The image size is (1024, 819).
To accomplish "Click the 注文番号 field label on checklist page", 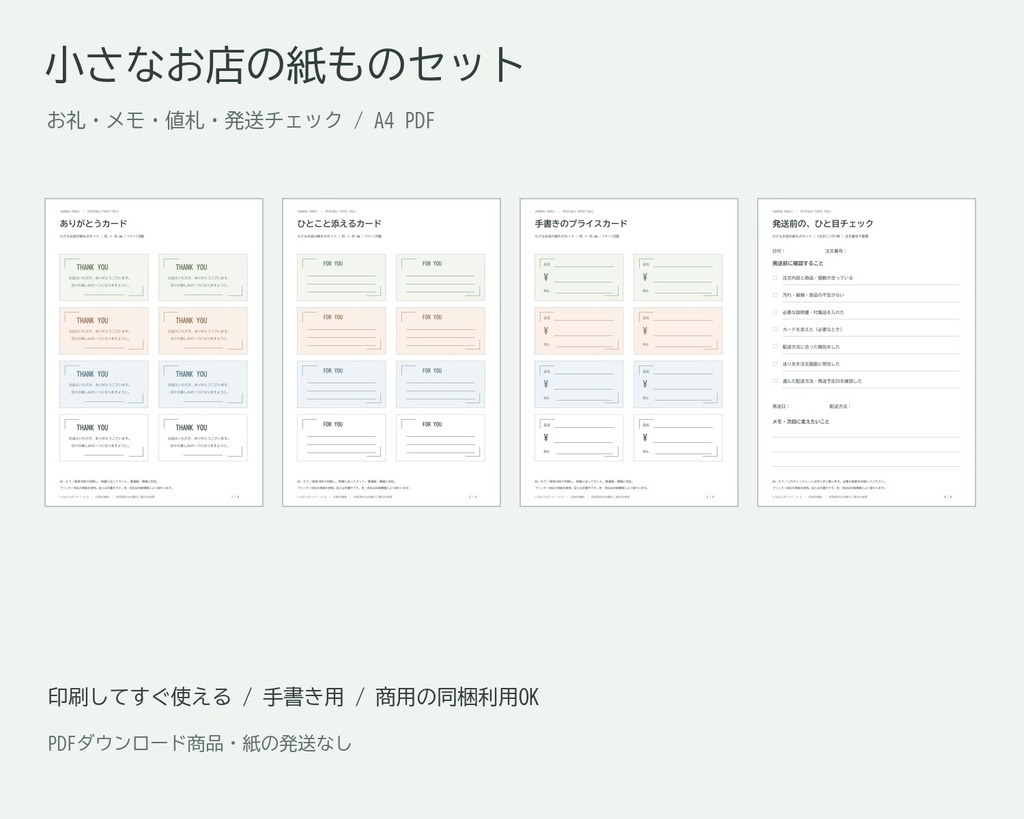I will (835, 251).
